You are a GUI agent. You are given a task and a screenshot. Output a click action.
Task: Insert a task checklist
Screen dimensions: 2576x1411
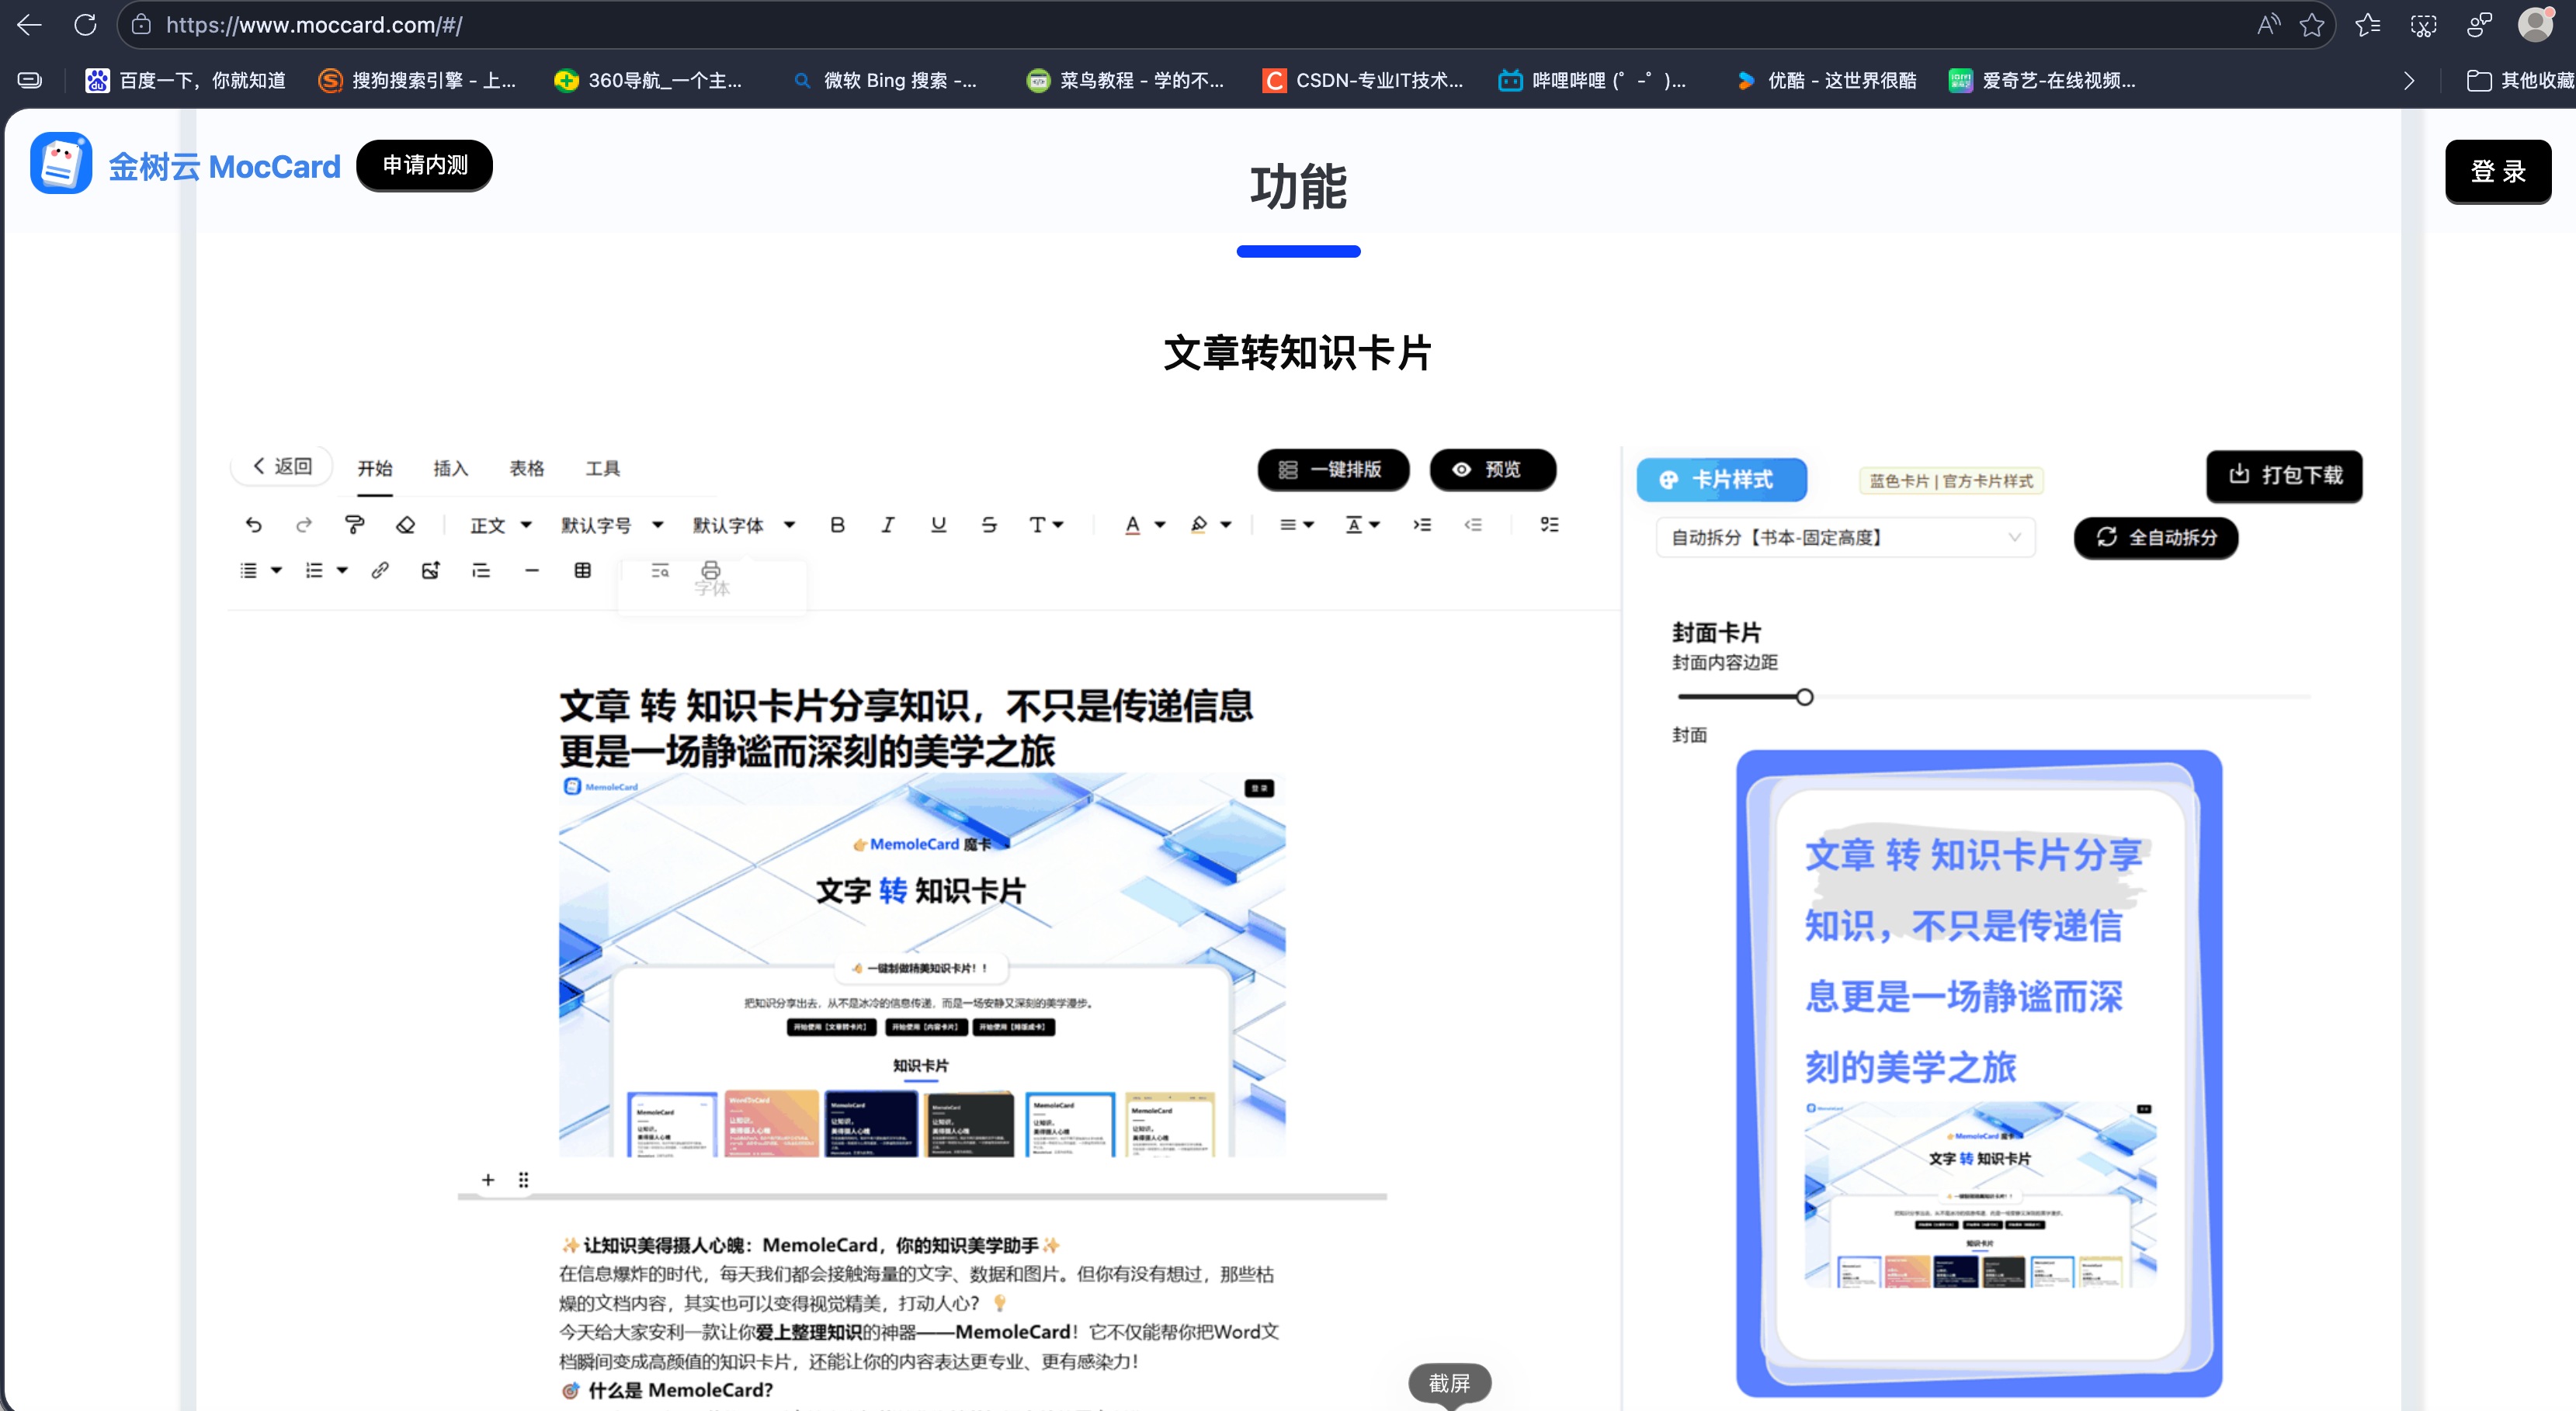coord(1549,525)
